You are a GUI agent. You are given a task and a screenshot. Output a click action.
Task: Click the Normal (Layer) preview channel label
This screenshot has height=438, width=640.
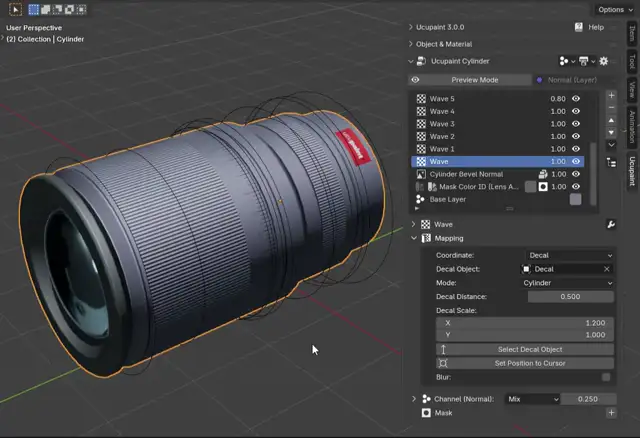coord(572,80)
